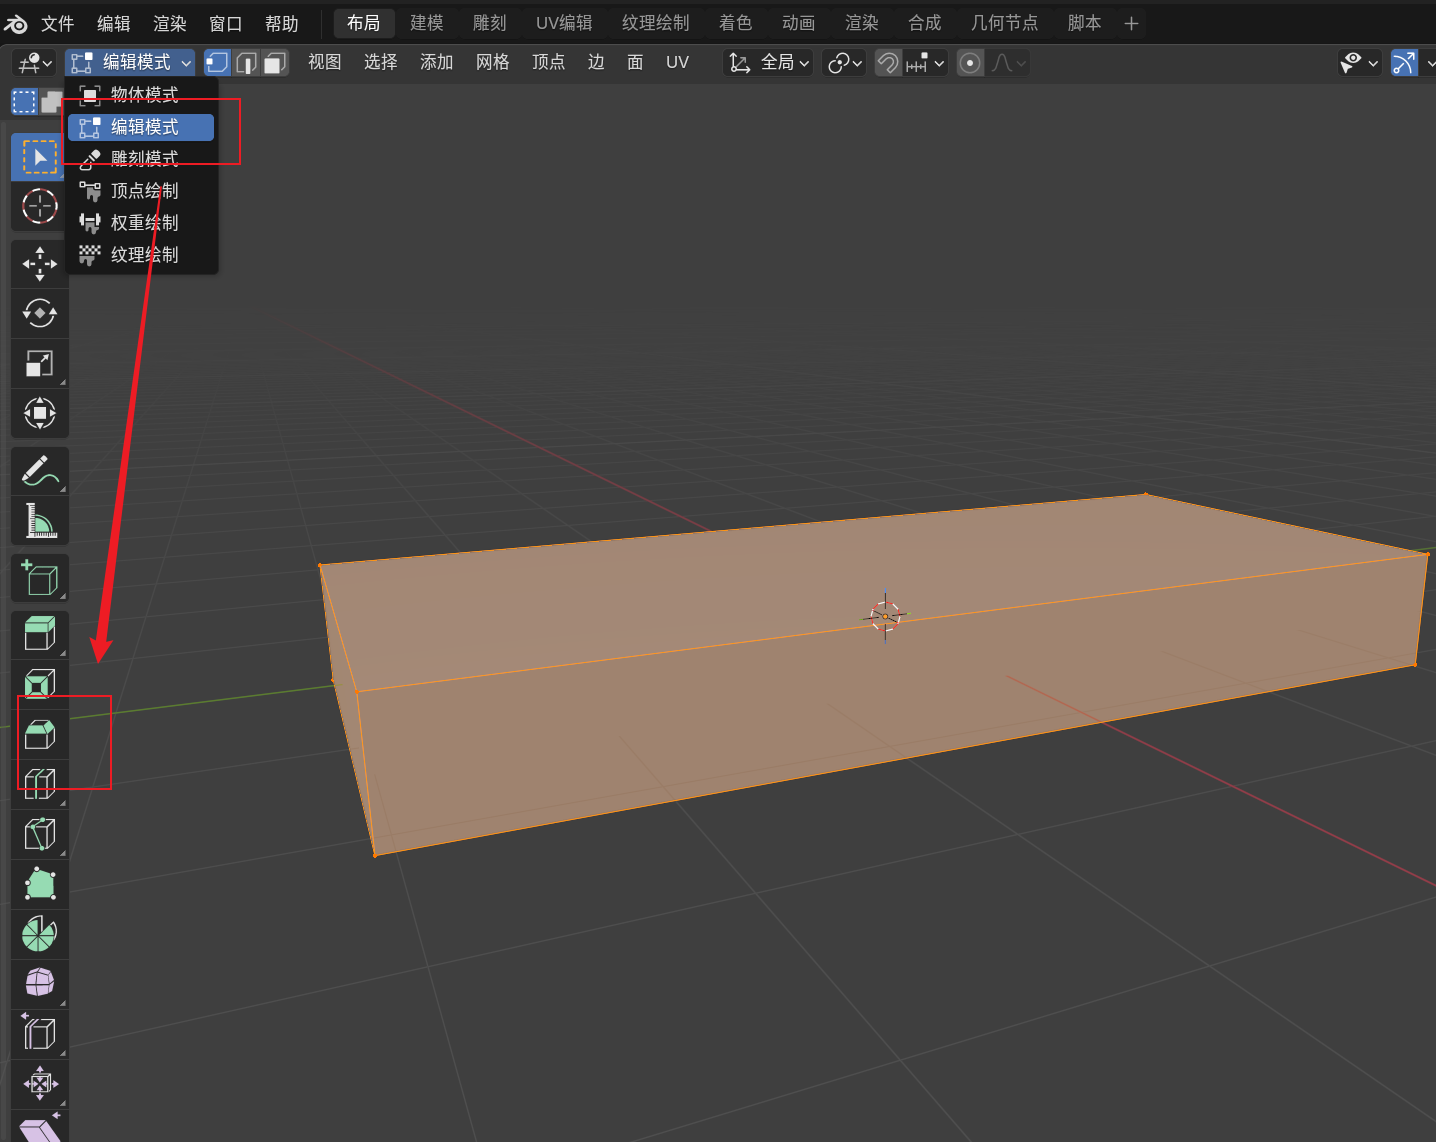Select the Extrude Region tool
Image resolution: width=1436 pixels, height=1142 pixels.
[x=40, y=634]
